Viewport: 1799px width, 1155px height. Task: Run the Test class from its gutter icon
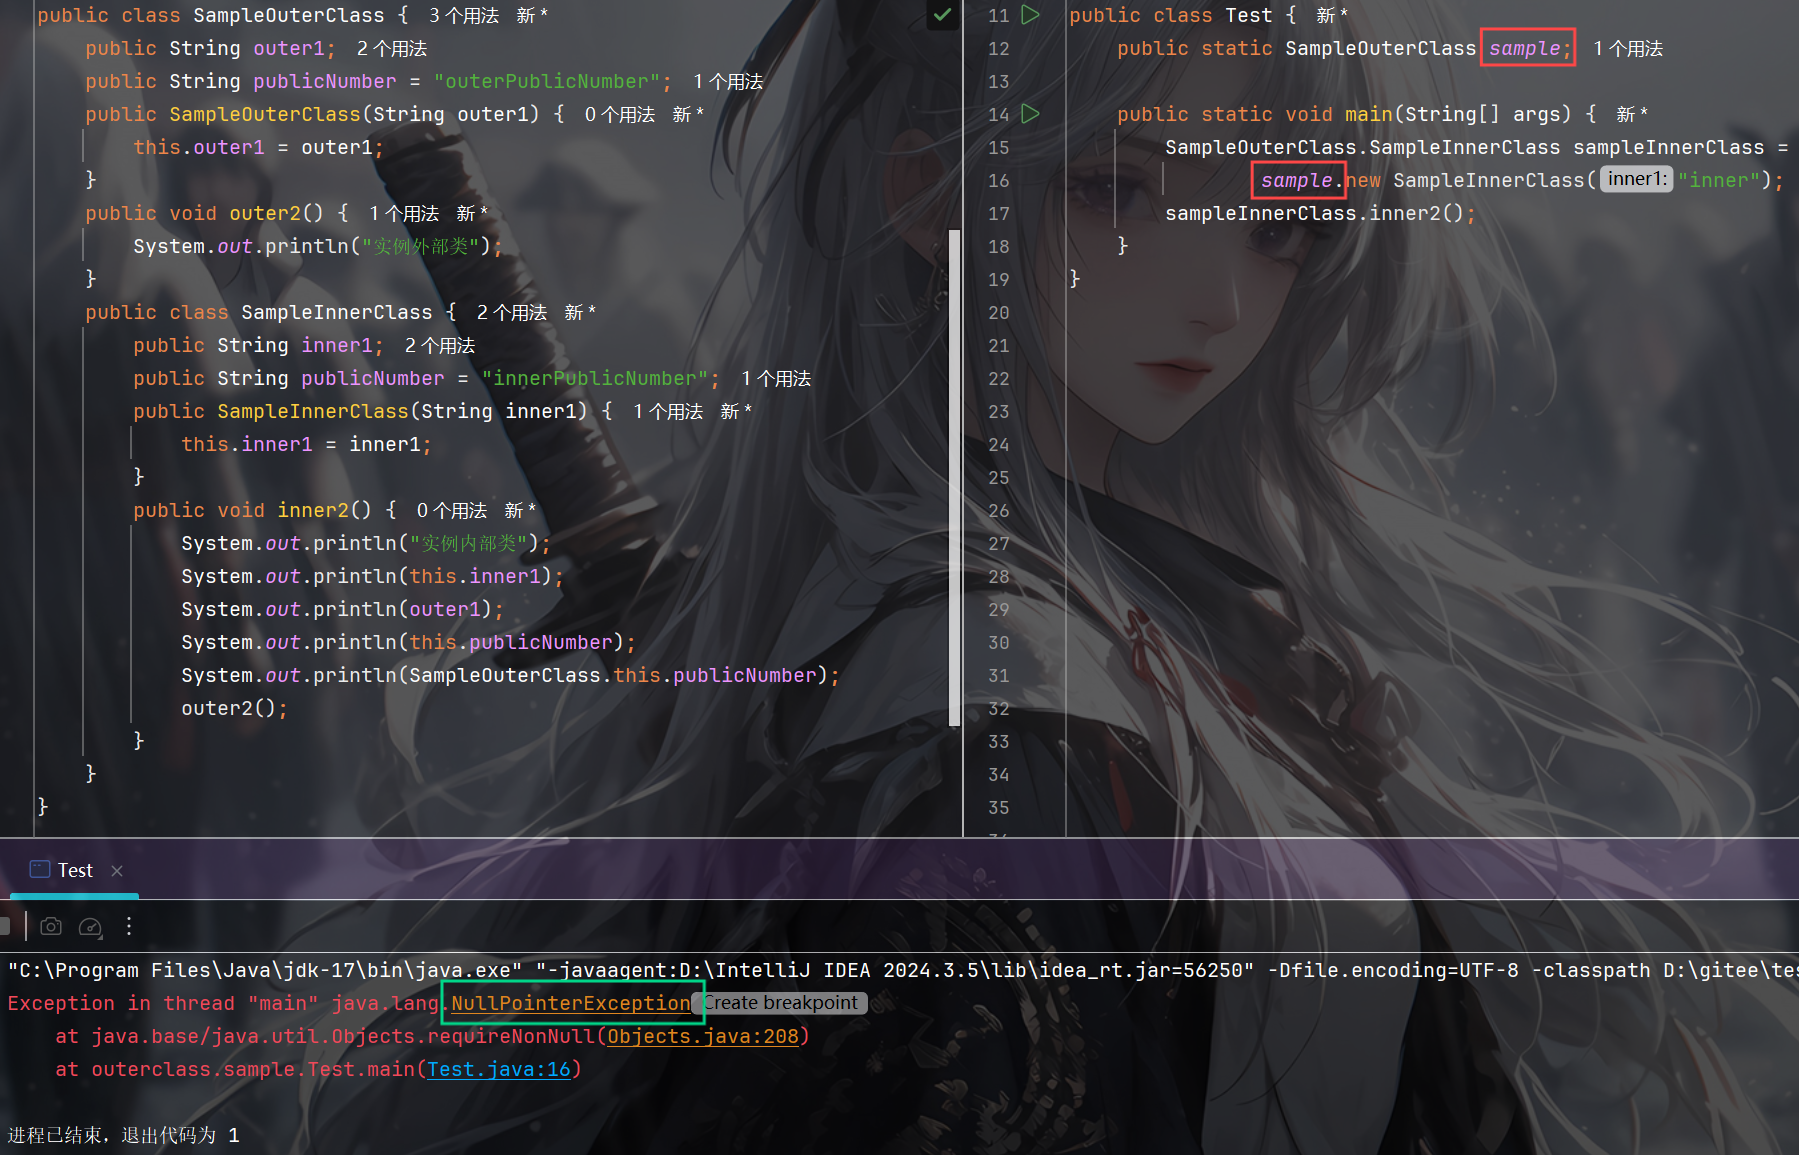(1031, 15)
